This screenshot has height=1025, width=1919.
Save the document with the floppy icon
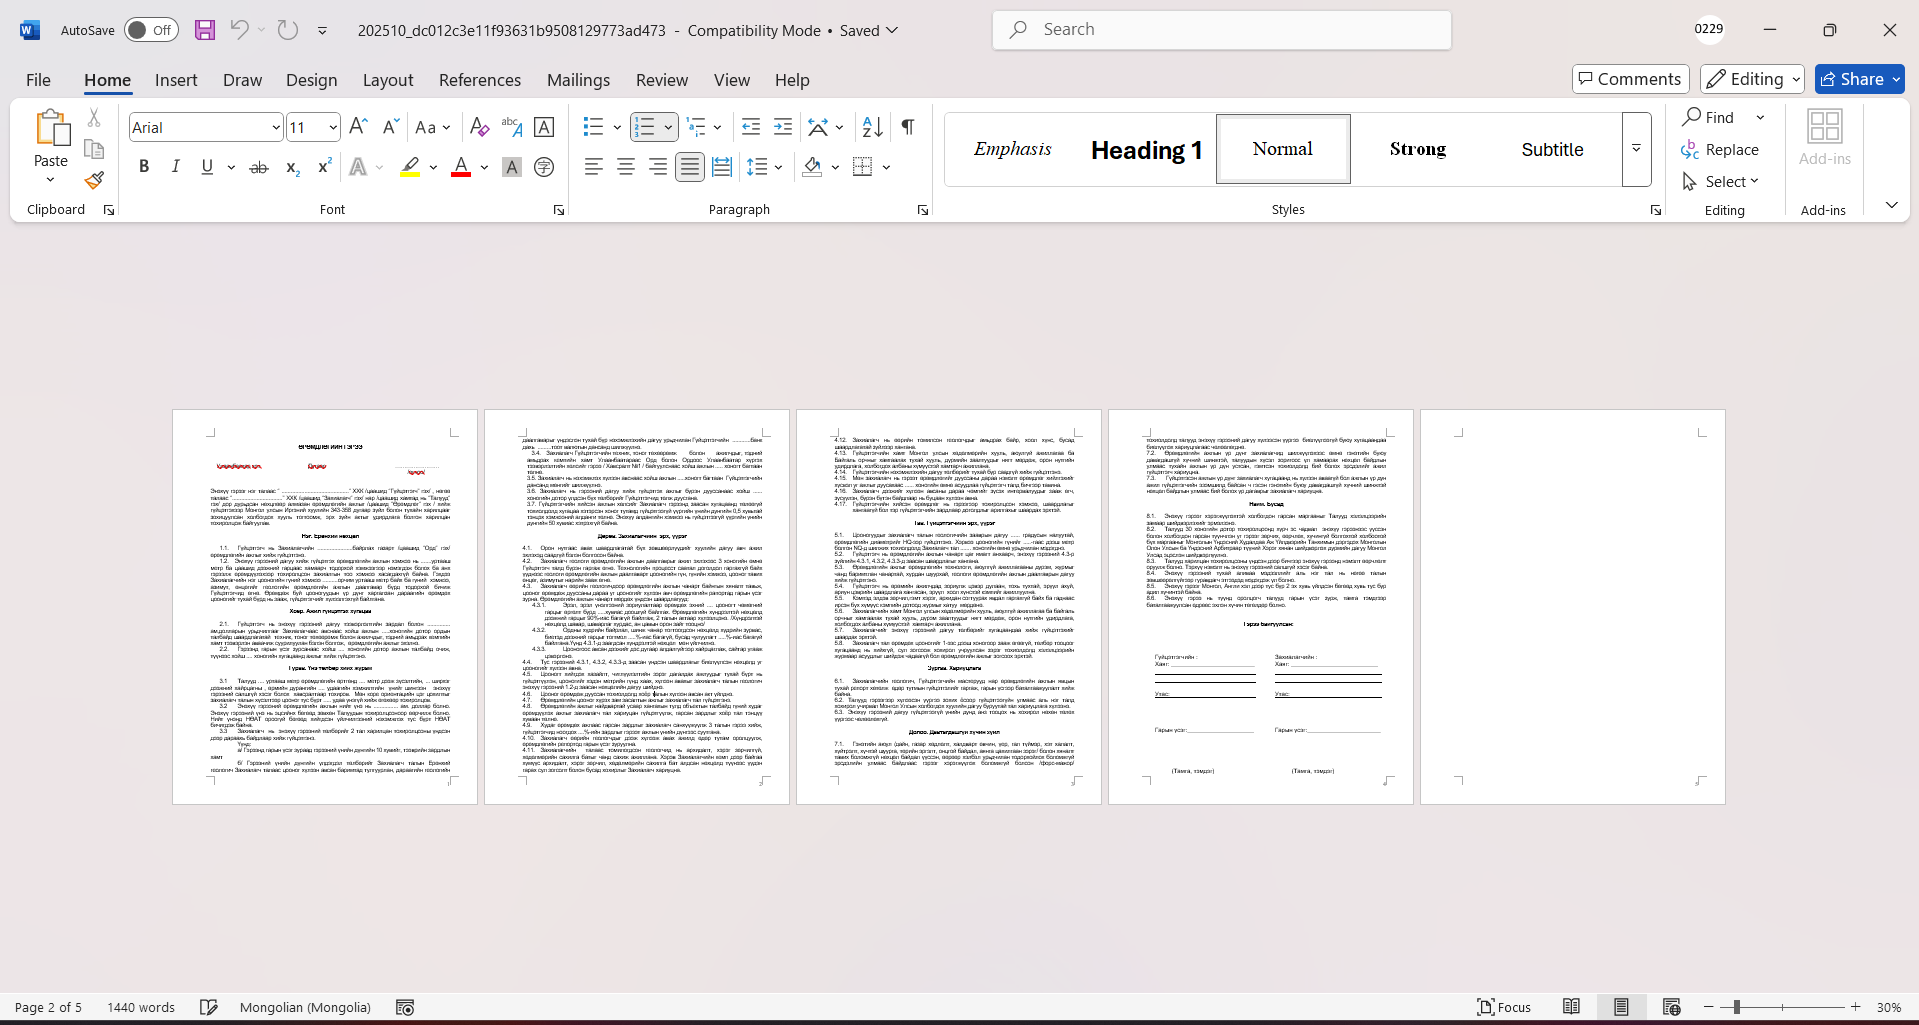coord(205,30)
